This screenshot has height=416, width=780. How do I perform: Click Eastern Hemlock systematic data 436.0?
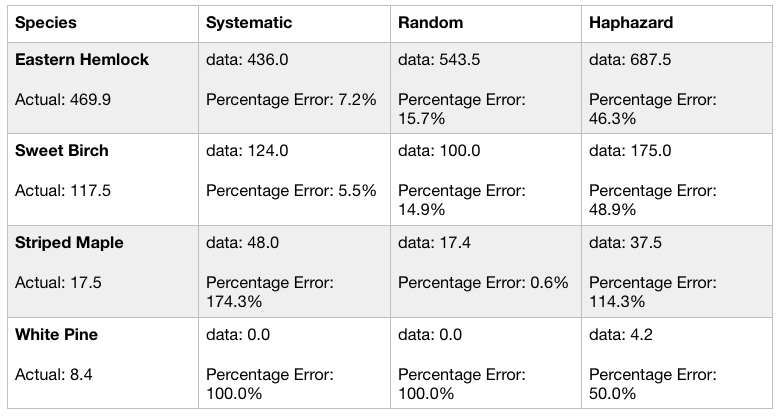(247, 60)
